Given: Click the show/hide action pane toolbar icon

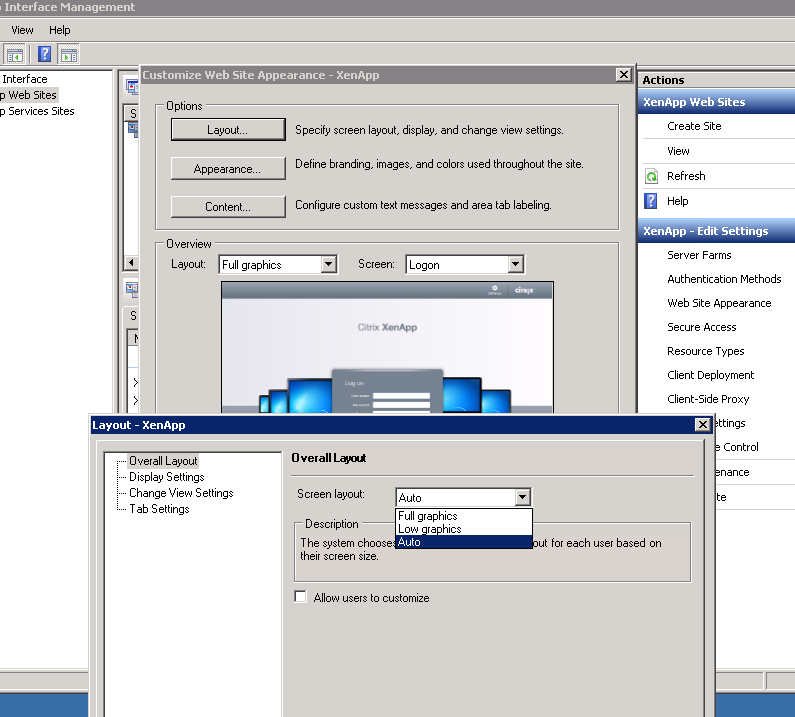Looking at the screenshot, I should (68, 55).
